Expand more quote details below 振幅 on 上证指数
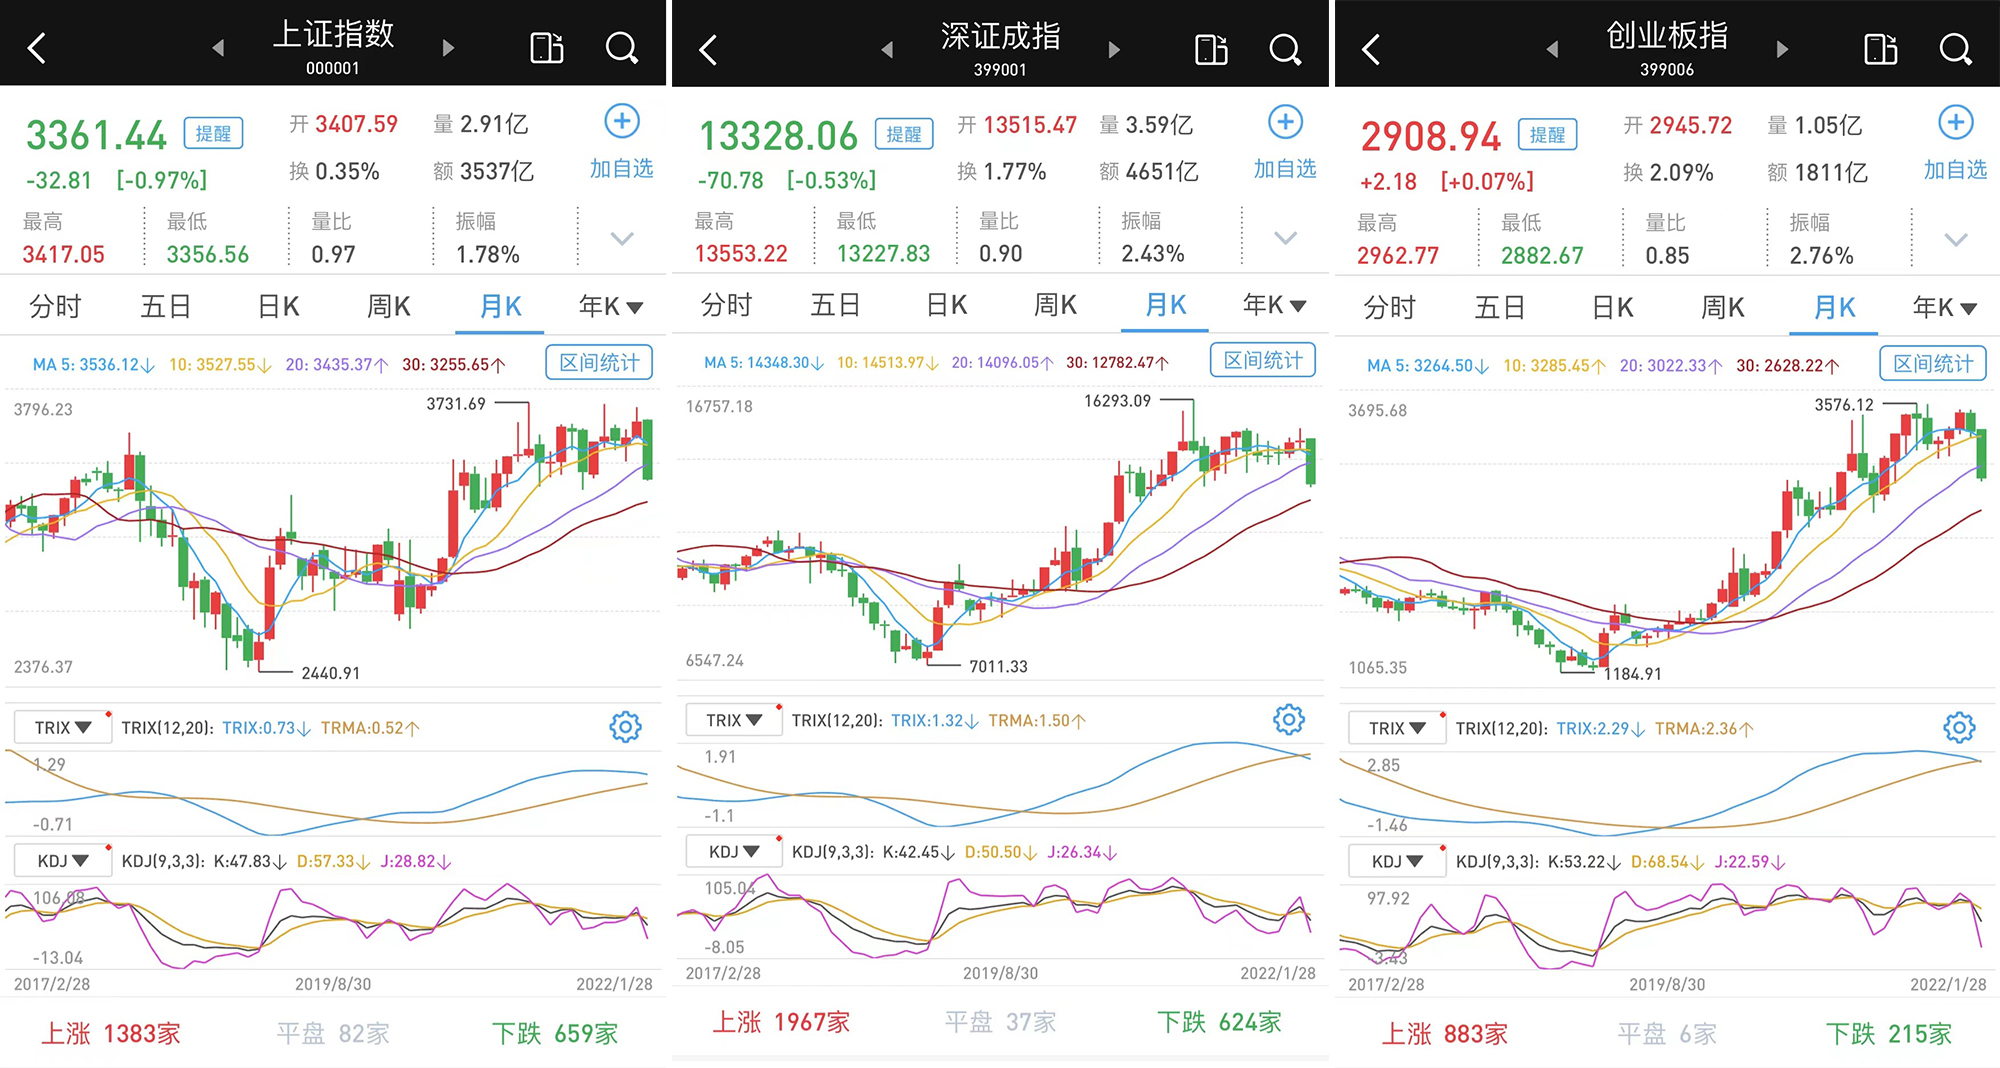Image resolution: width=2000 pixels, height=1068 pixels. [622, 239]
